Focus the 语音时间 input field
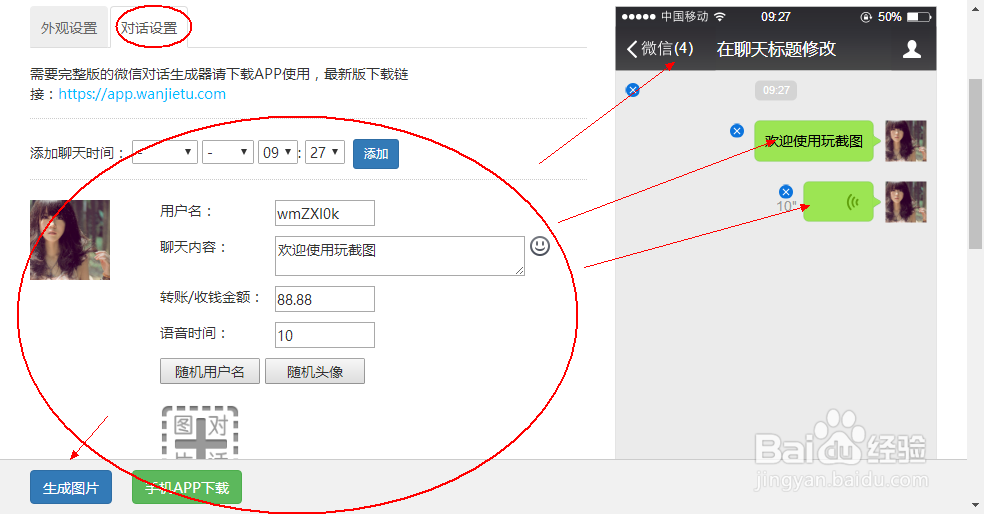The image size is (984, 514). [324, 335]
